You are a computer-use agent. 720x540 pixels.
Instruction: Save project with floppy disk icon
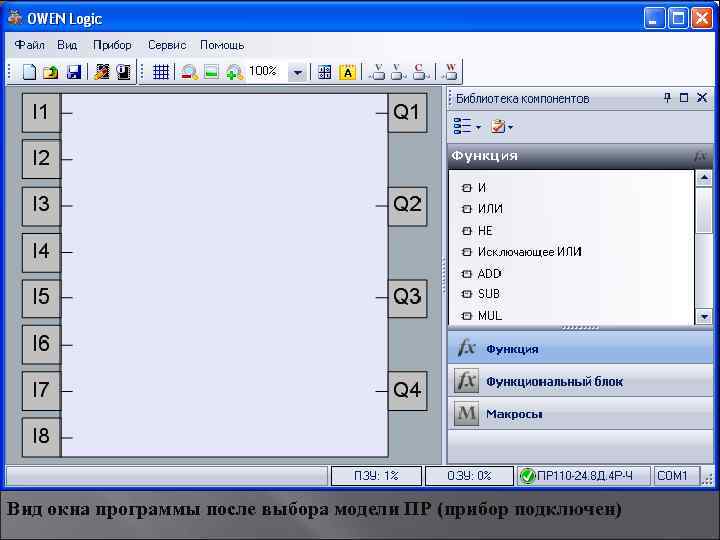point(73,72)
